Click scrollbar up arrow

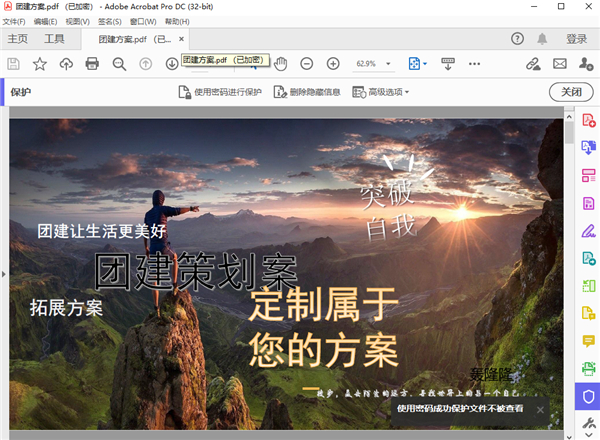pos(569,116)
